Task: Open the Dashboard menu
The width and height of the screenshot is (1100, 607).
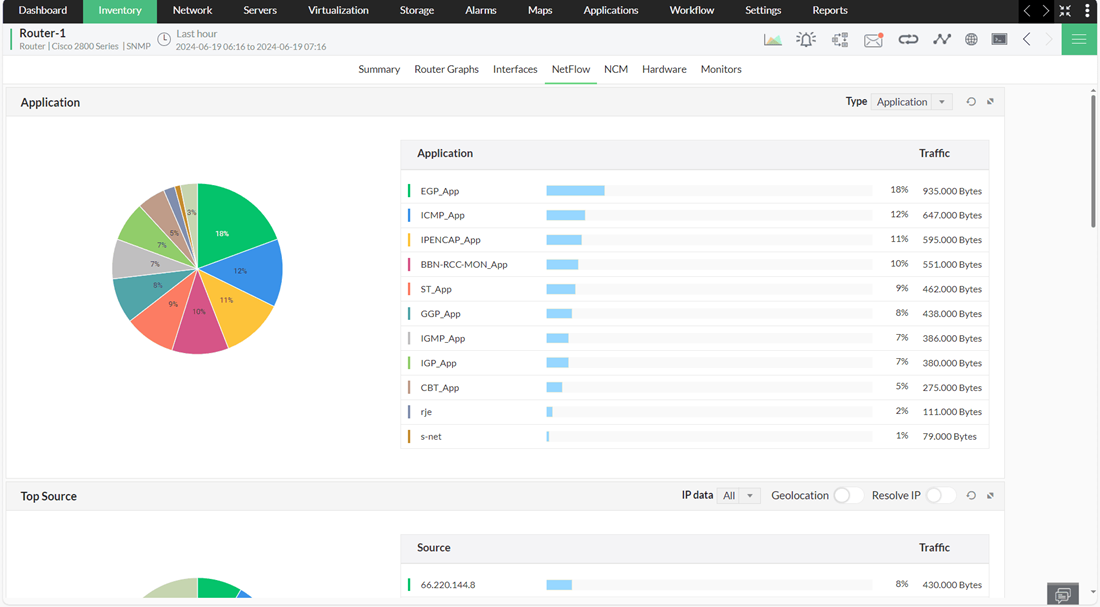Action: (43, 11)
